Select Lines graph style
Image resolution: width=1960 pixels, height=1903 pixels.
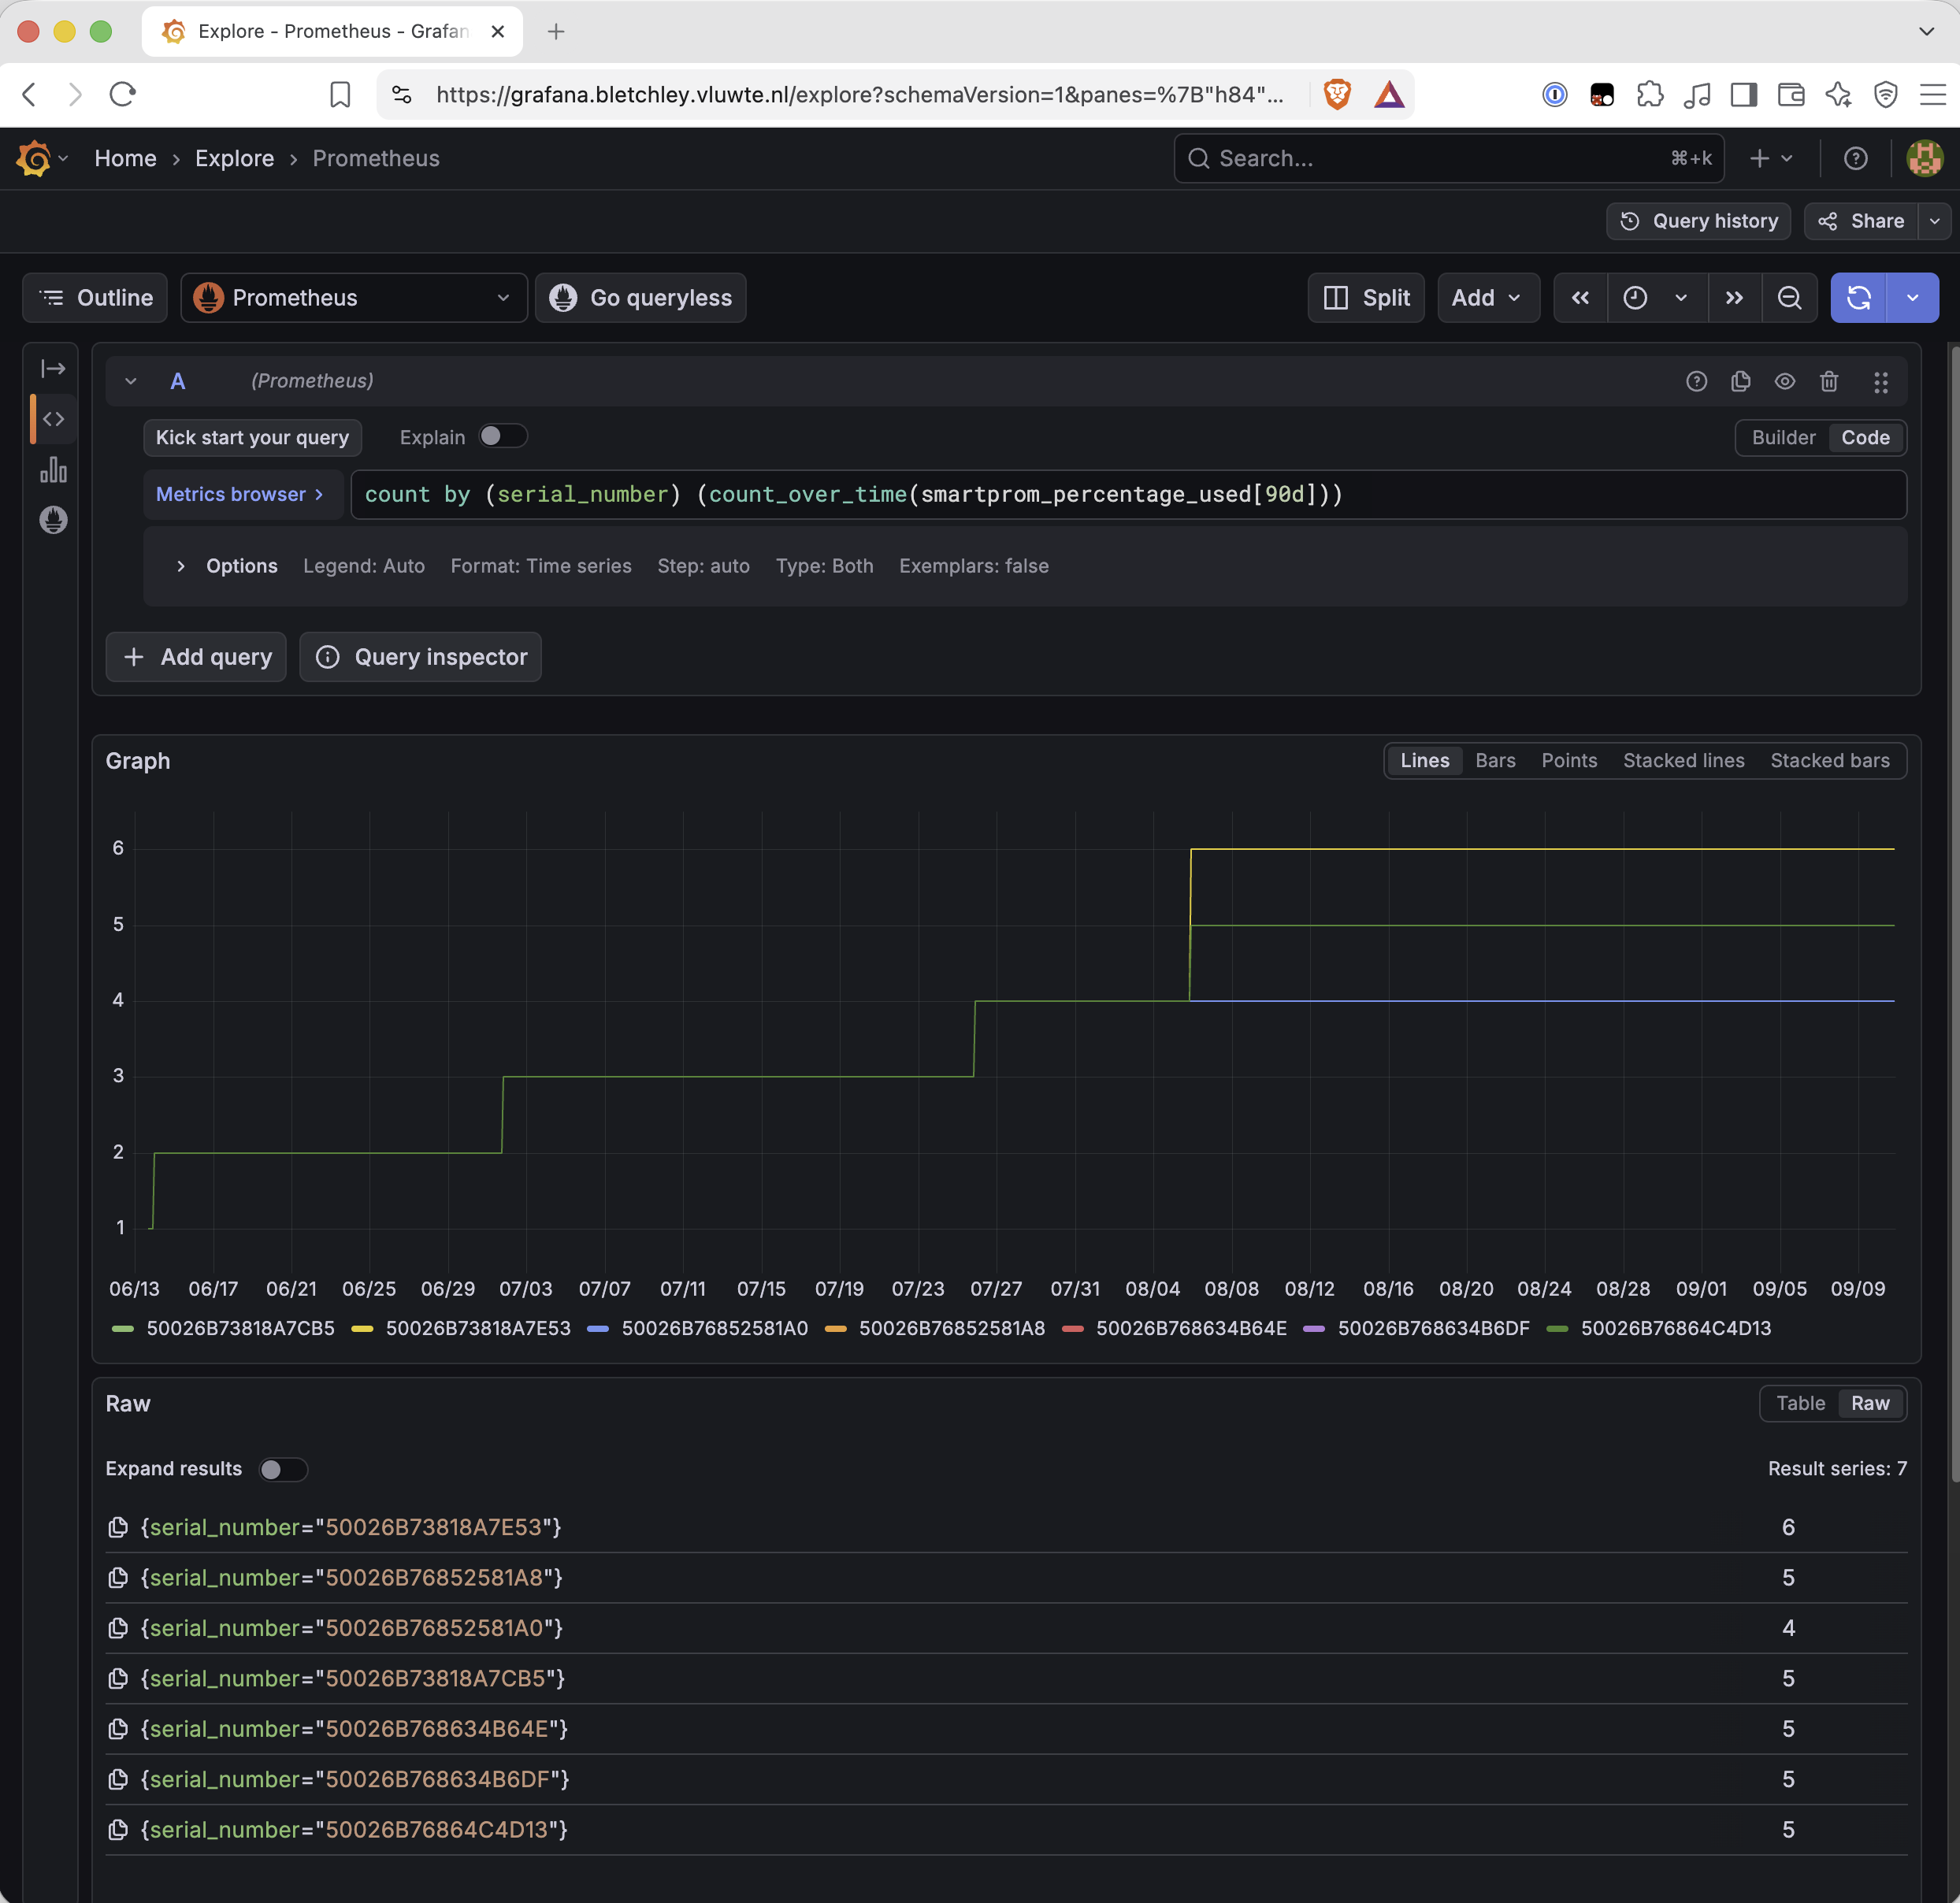[x=1424, y=760]
